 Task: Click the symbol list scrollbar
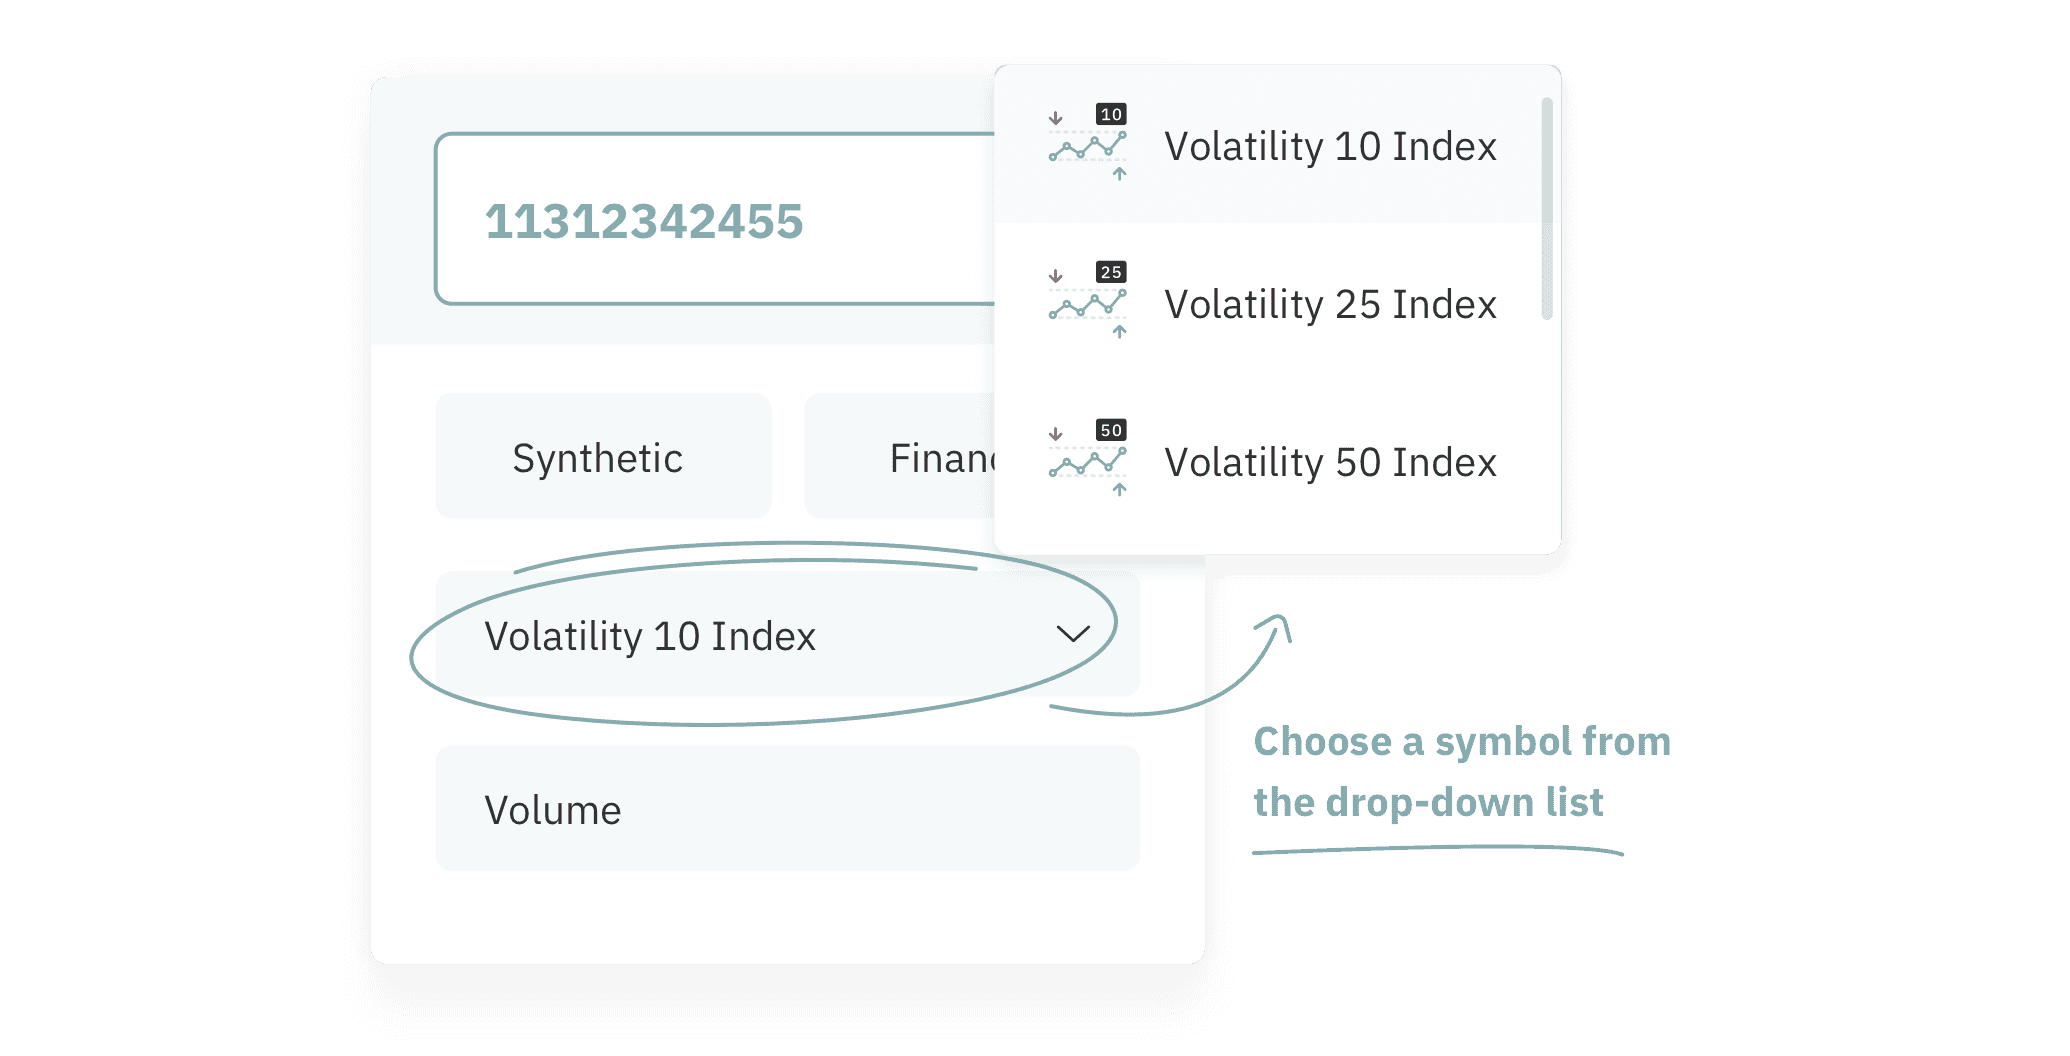click(1547, 208)
